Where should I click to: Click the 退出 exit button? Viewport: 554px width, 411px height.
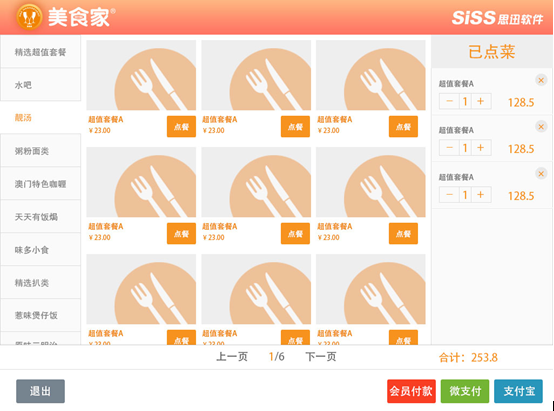pyautogui.click(x=40, y=391)
